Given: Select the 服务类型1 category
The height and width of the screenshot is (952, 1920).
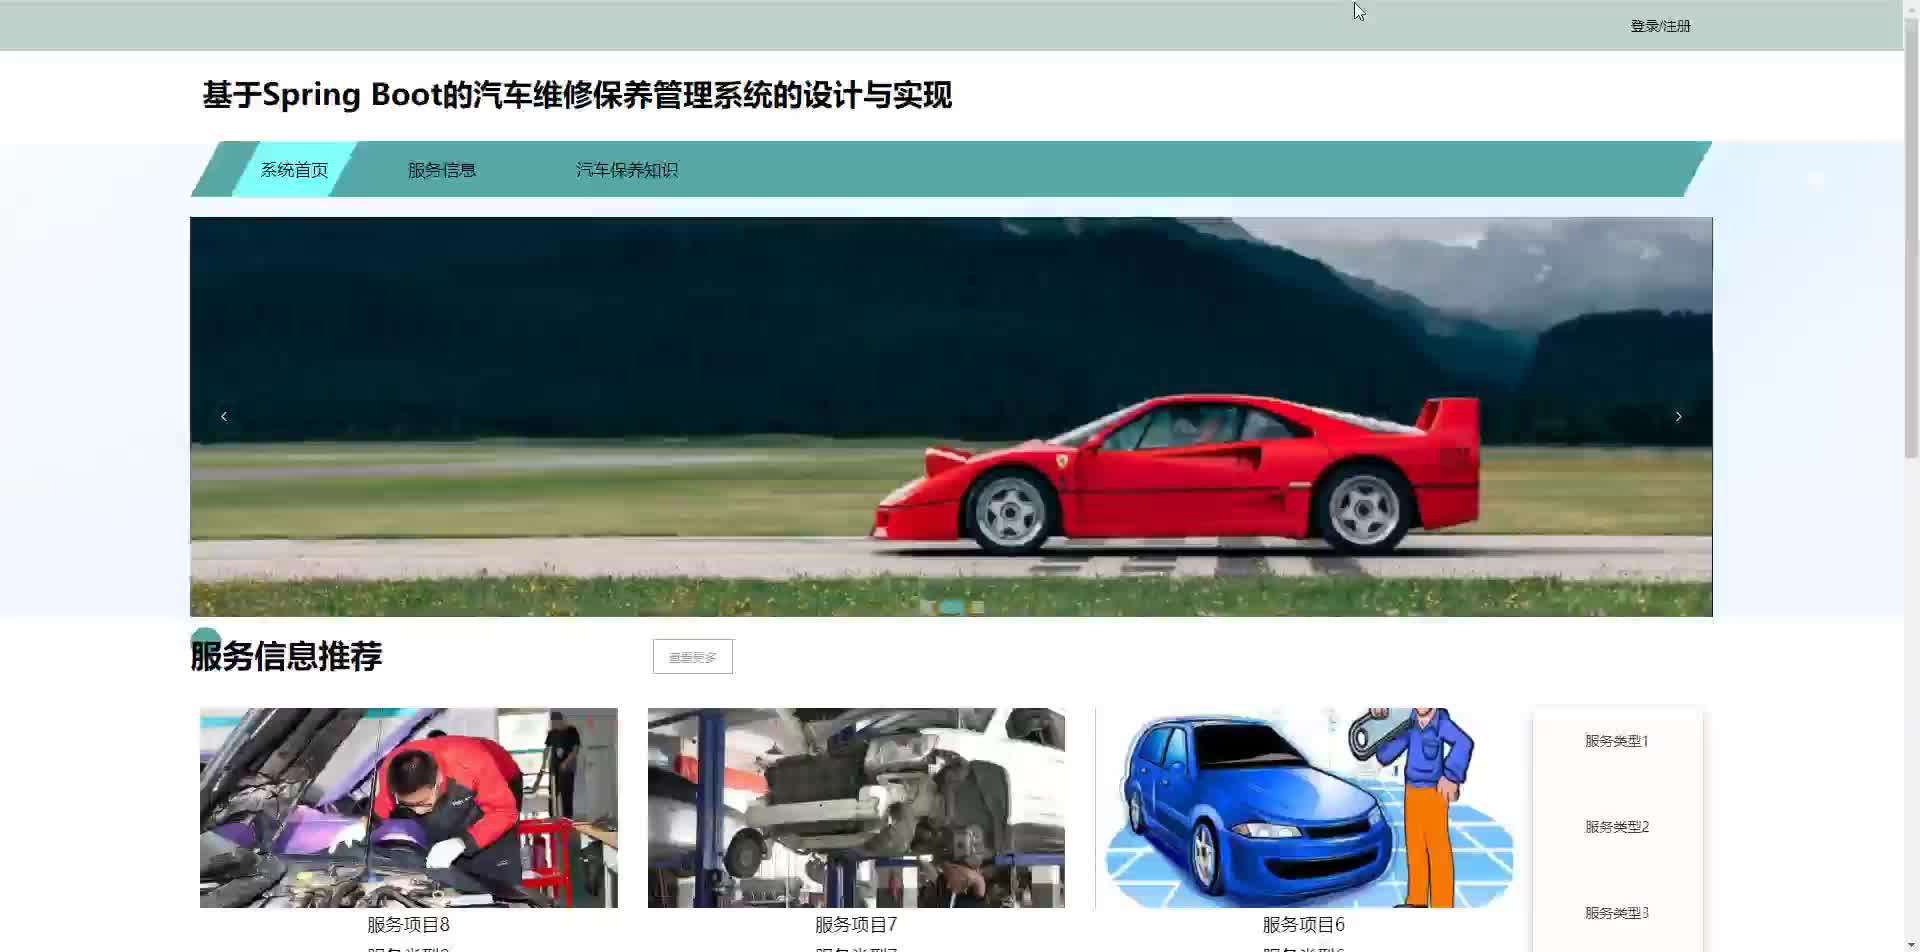Looking at the screenshot, I should [x=1617, y=741].
